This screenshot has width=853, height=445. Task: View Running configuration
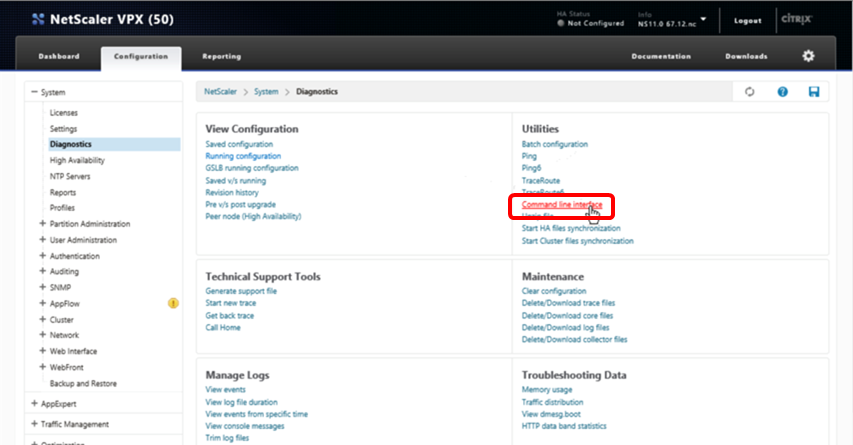click(x=243, y=156)
